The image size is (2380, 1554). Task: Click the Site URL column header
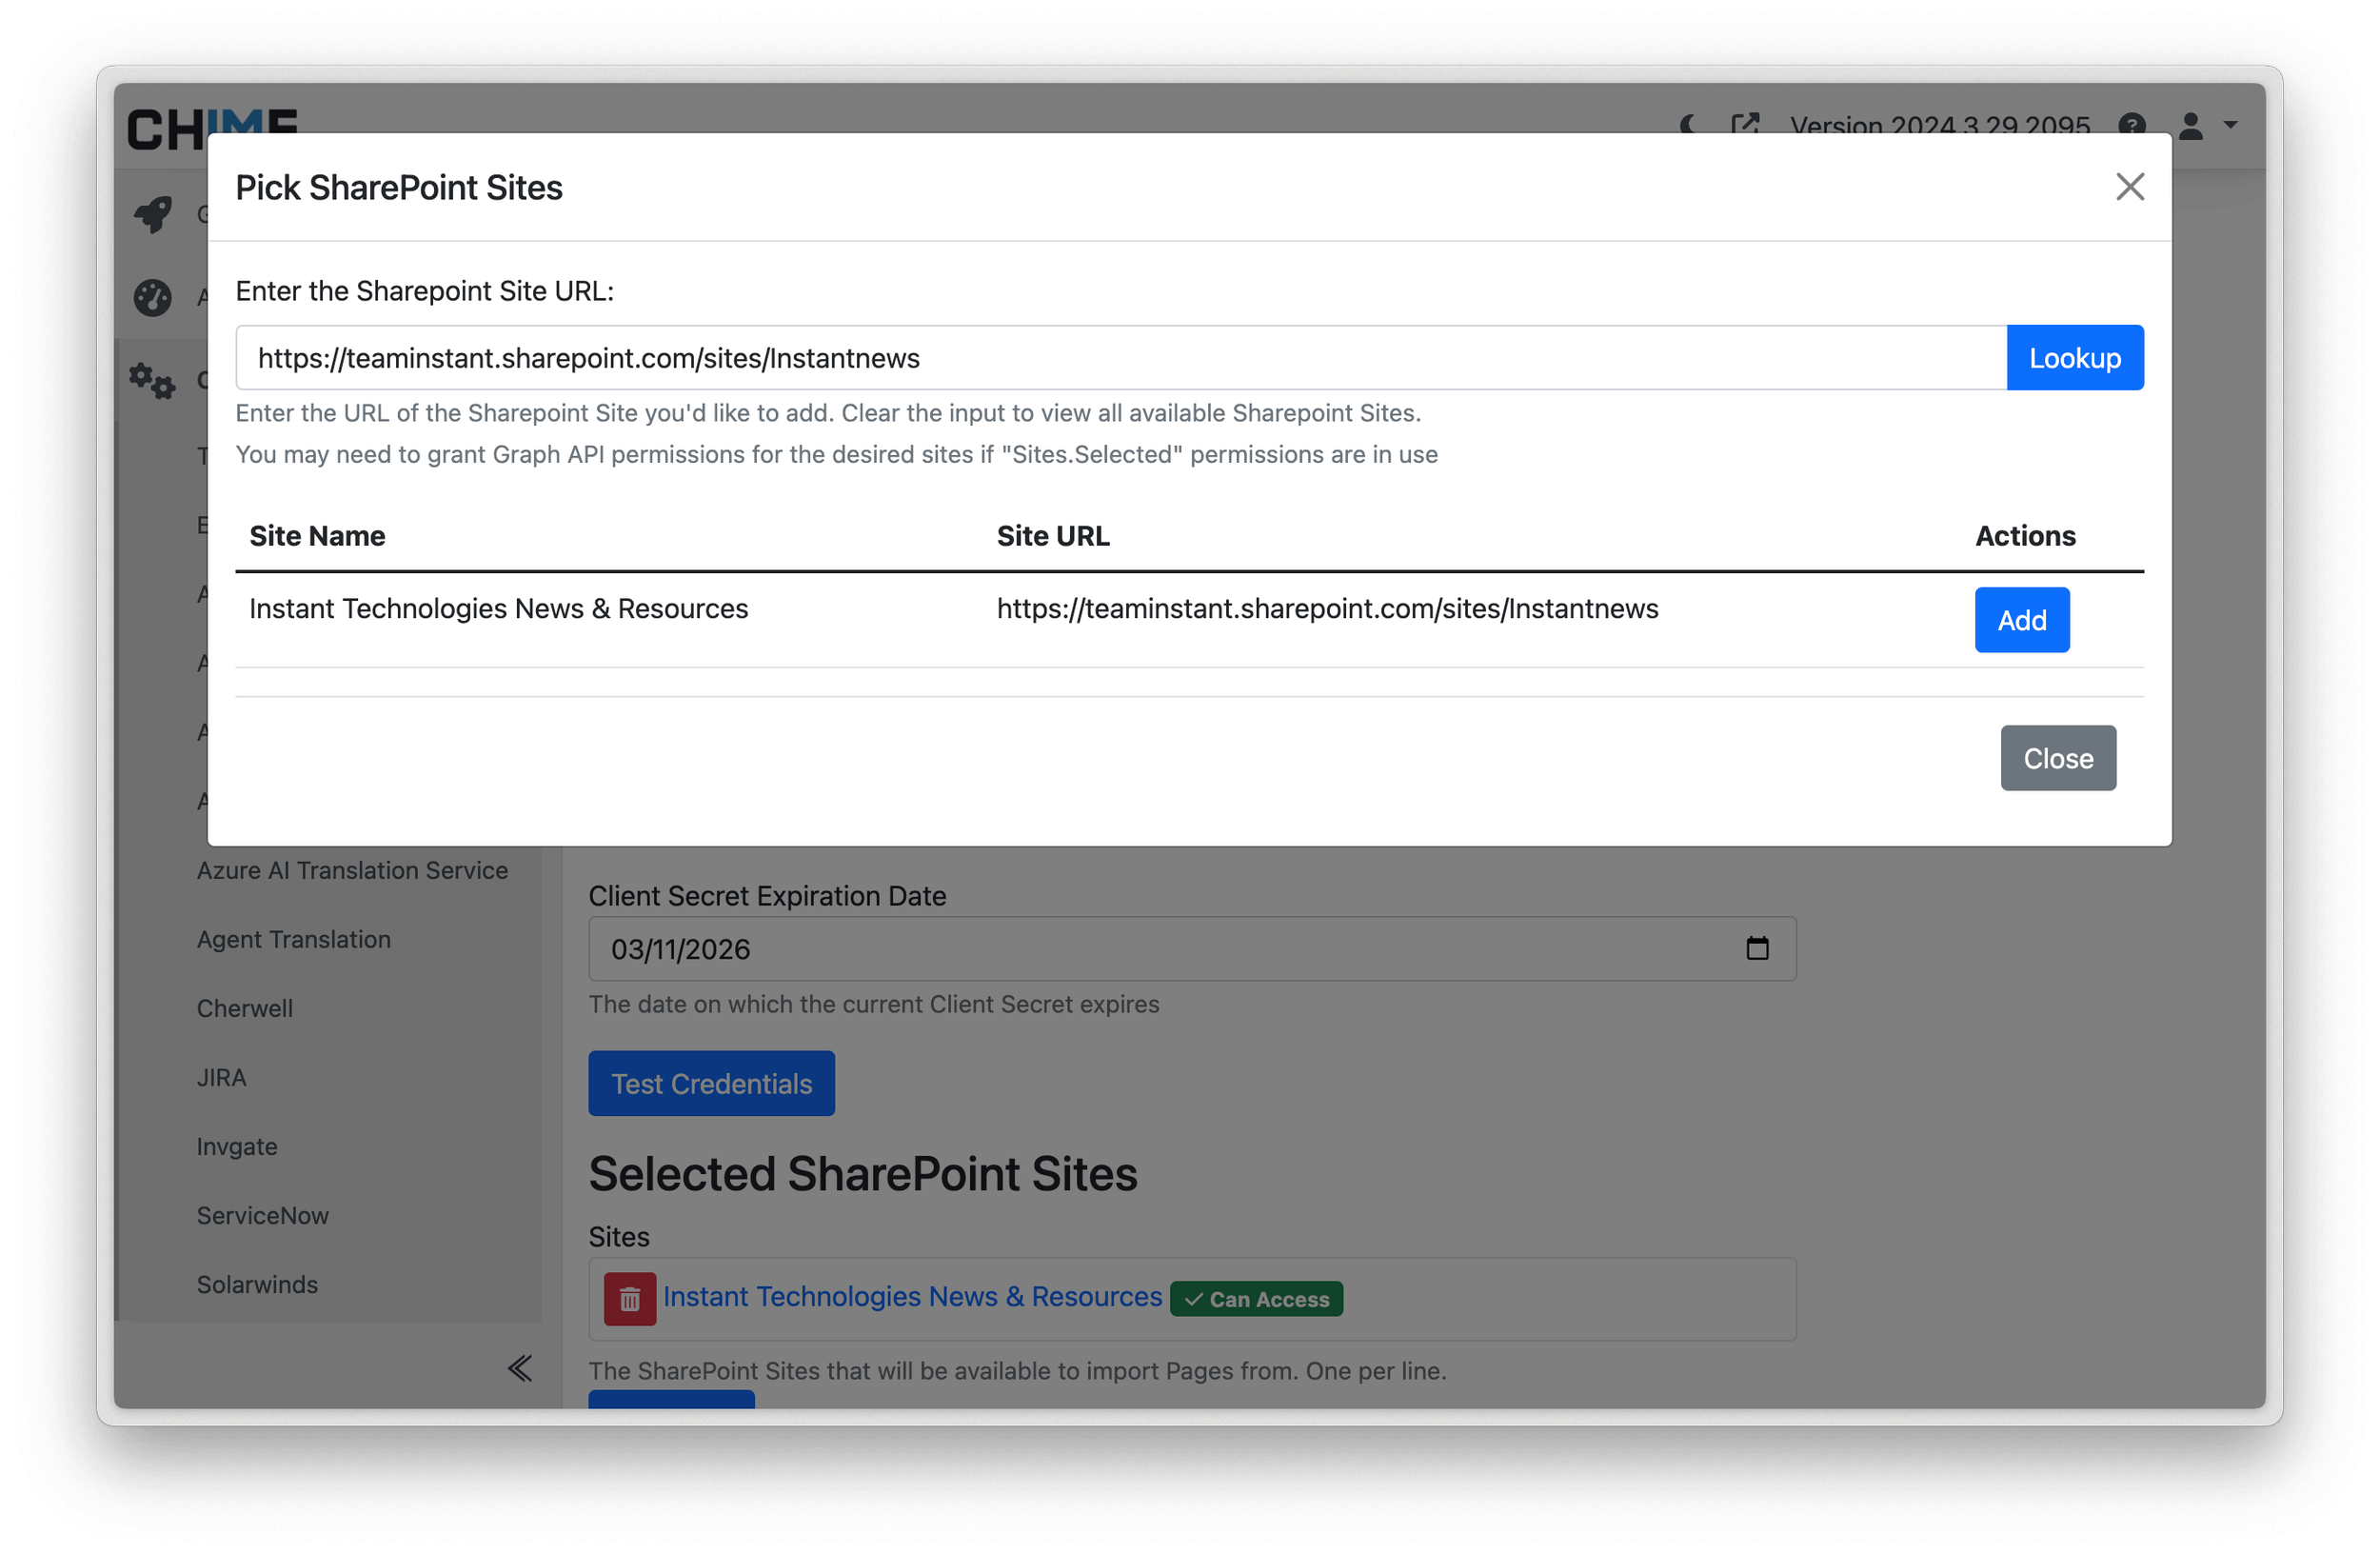(x=1053, y=536)
